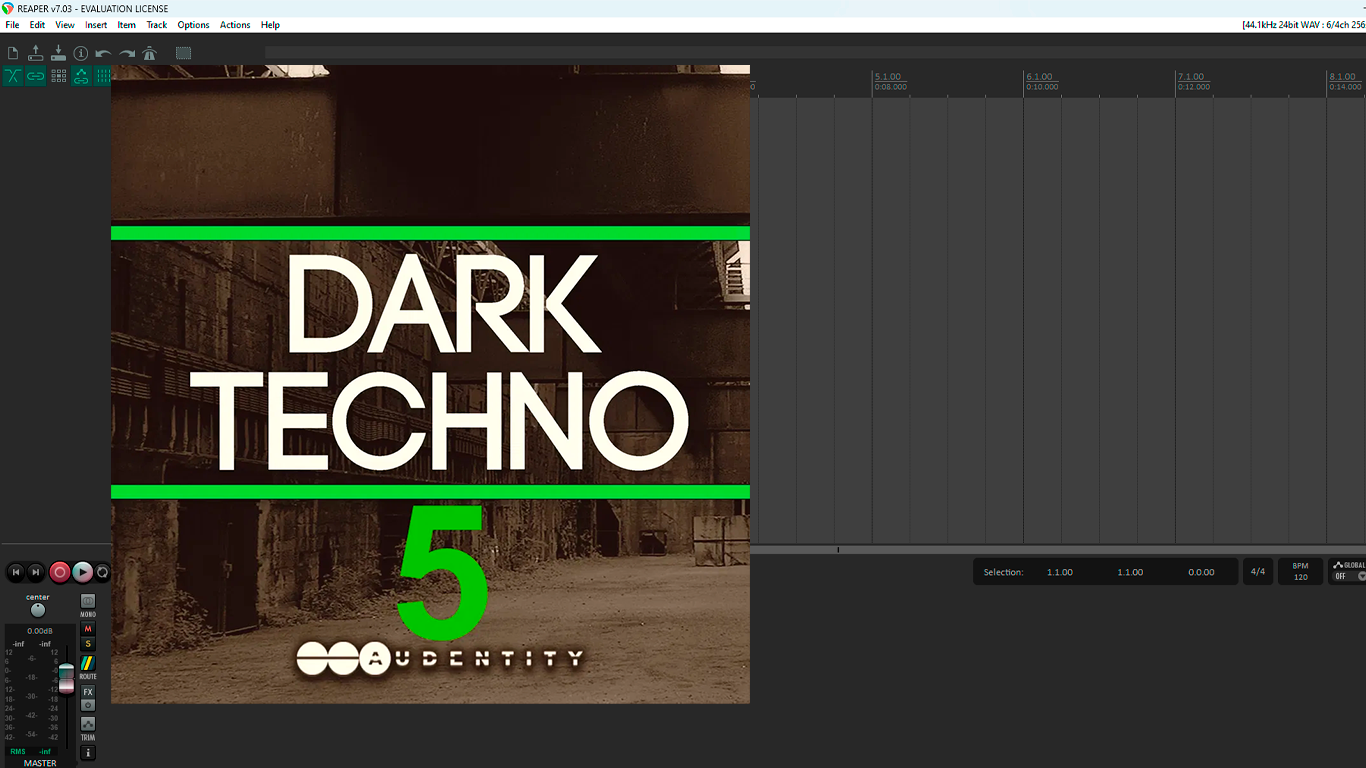
Task: Create a new project with the page icon
Action: click(x=13, y=53)
